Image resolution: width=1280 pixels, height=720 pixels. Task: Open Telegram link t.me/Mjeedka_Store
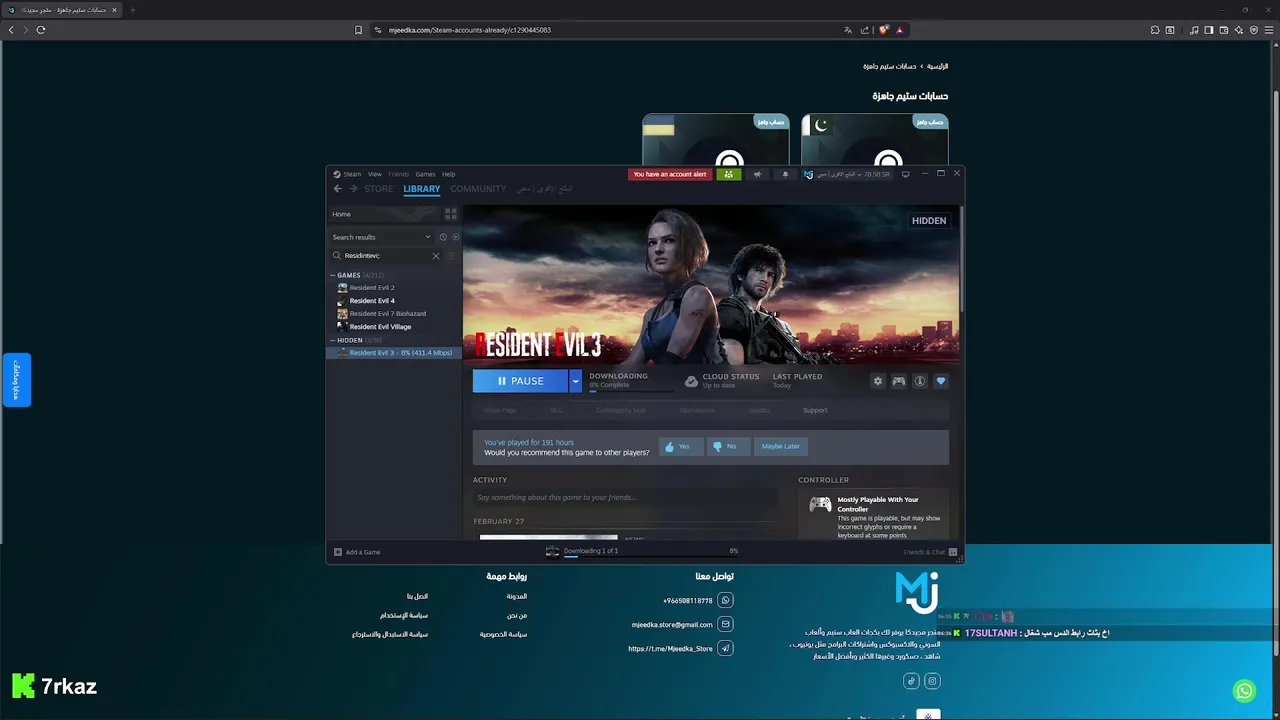(x=670, y=648)
